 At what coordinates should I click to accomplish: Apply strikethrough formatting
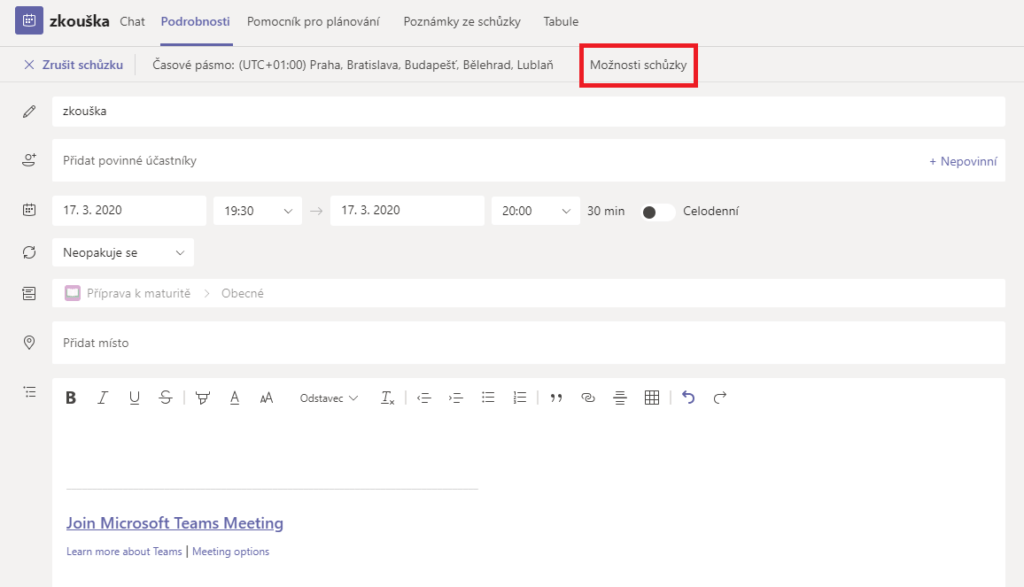tap(165, 398)
